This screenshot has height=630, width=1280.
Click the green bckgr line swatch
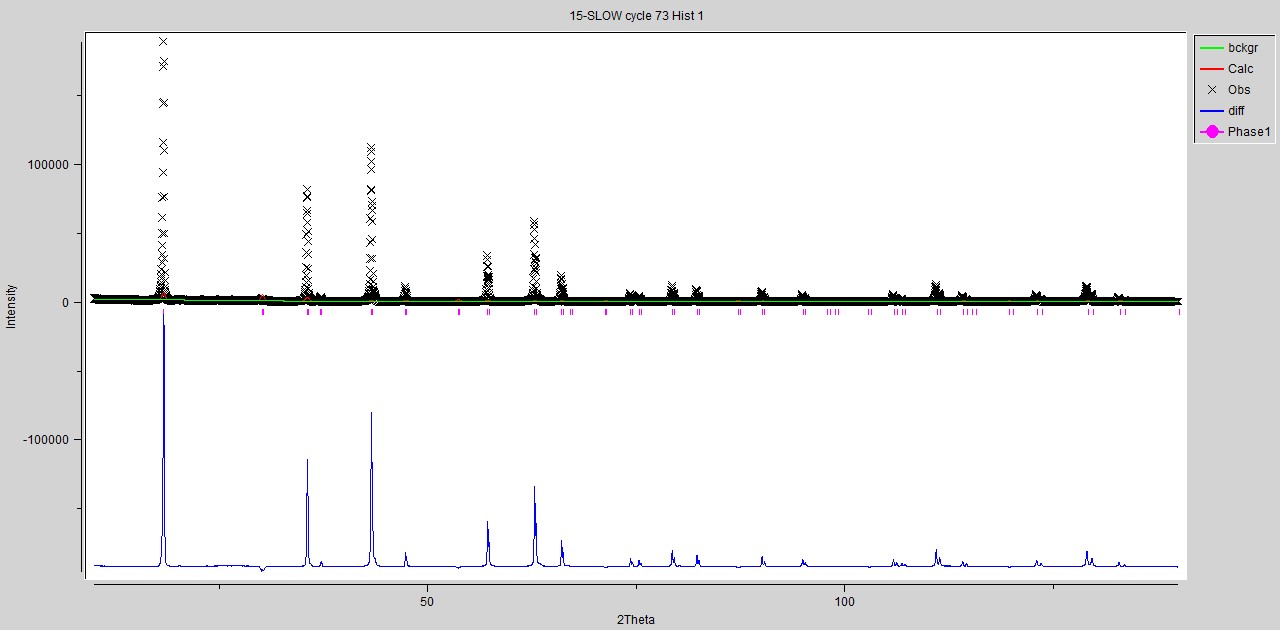pos(1211,48)
